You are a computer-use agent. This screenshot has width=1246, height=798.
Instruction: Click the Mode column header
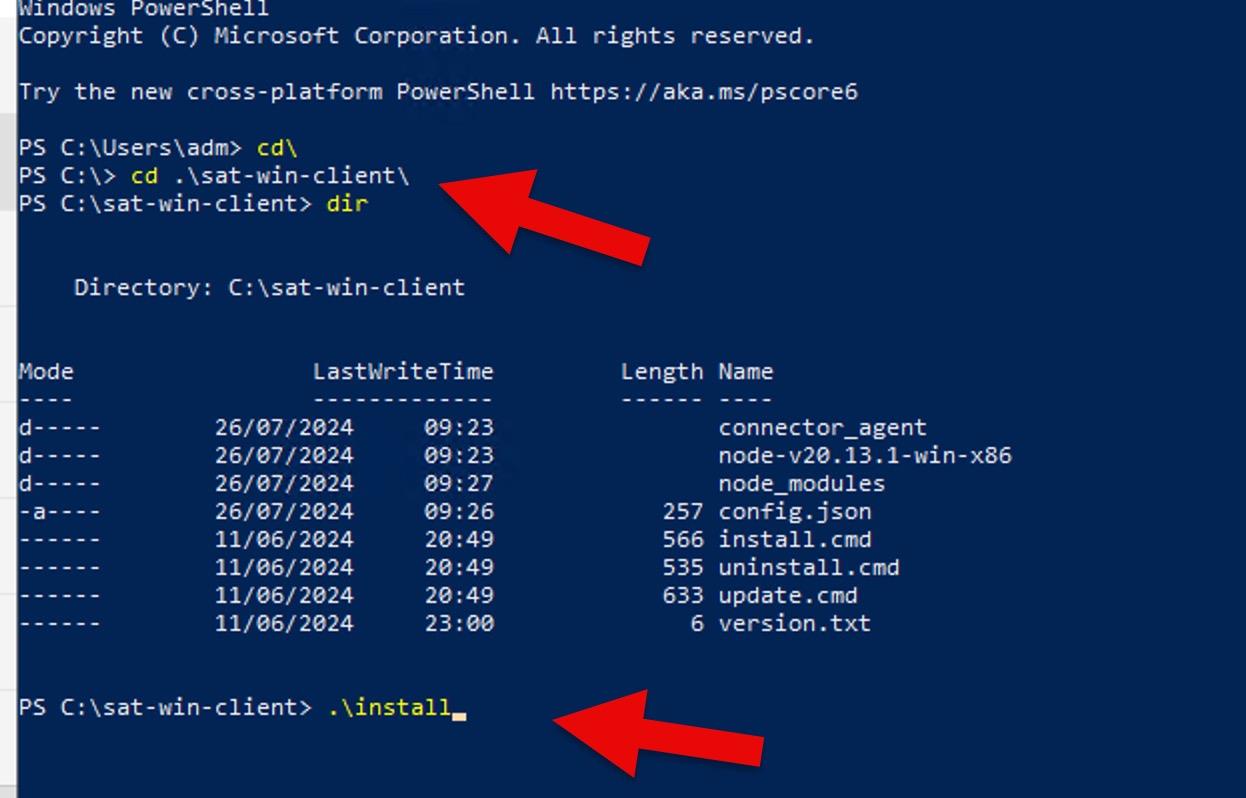click(x=46, y=372)
